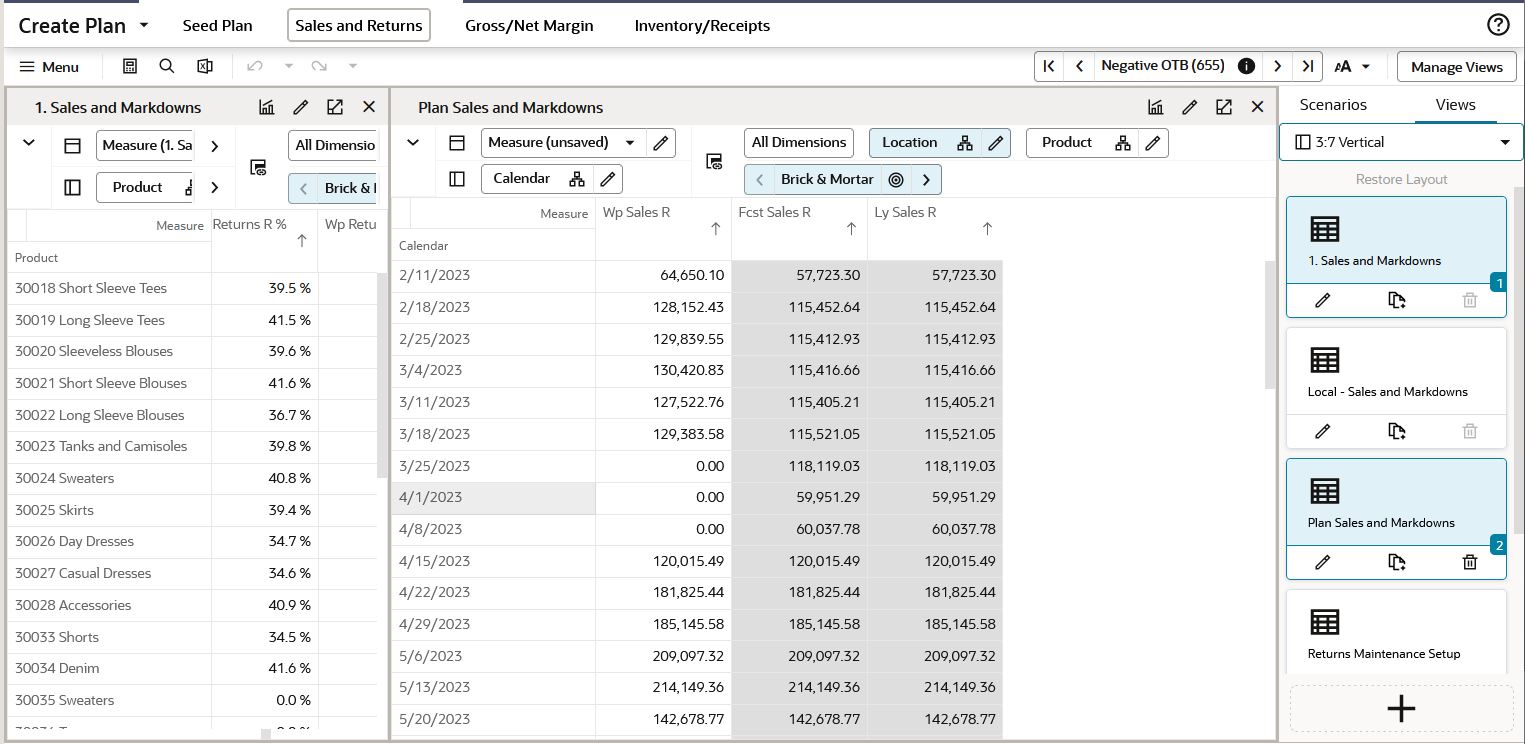
Task: Click the search magnifier icon
Action: tap(167, 66)
